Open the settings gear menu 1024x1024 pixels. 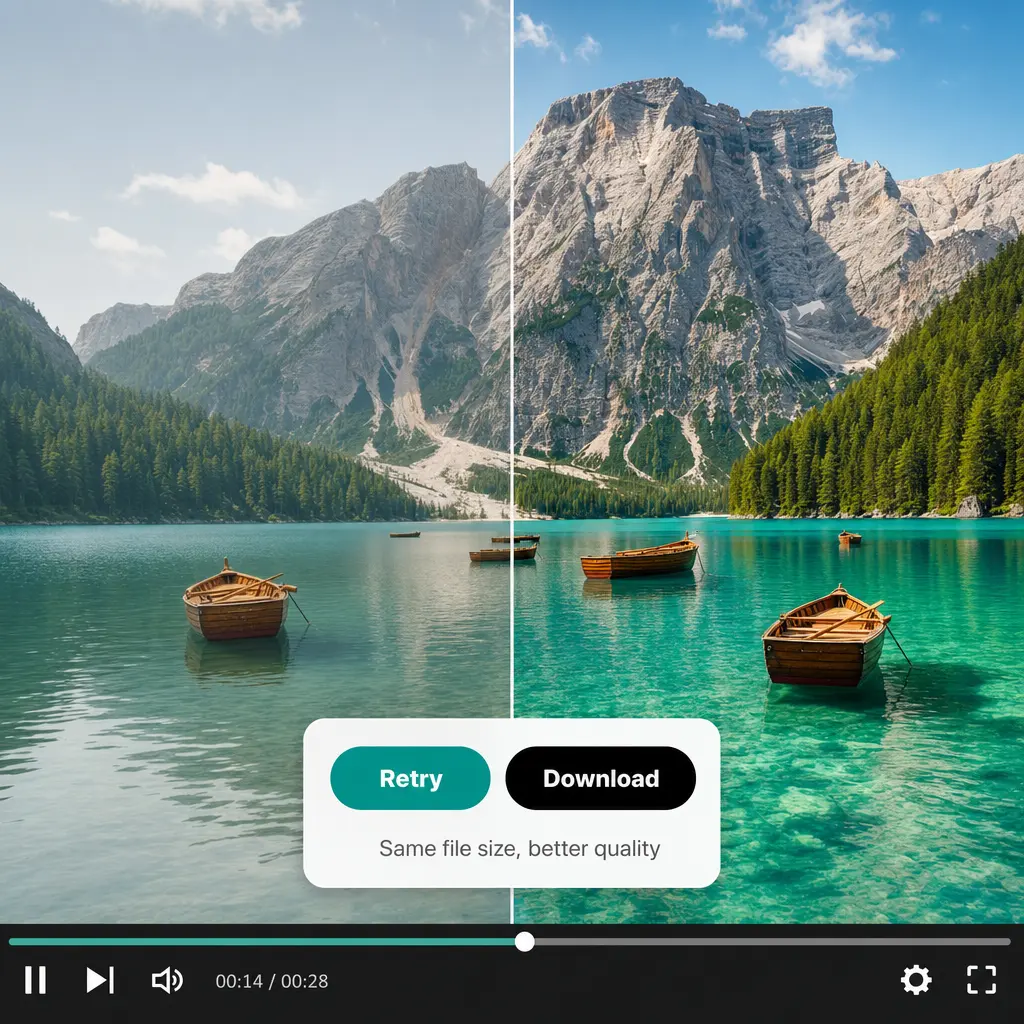(x=916, y=980)
